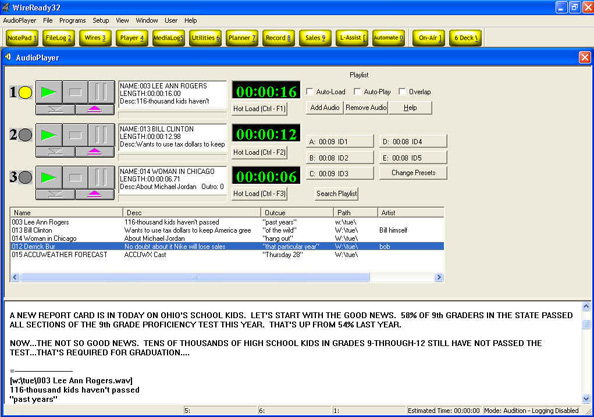594x417 pixels.
Task: Click script text scroll down arrow
Action: pyautogui.click(x=586, y=399)
